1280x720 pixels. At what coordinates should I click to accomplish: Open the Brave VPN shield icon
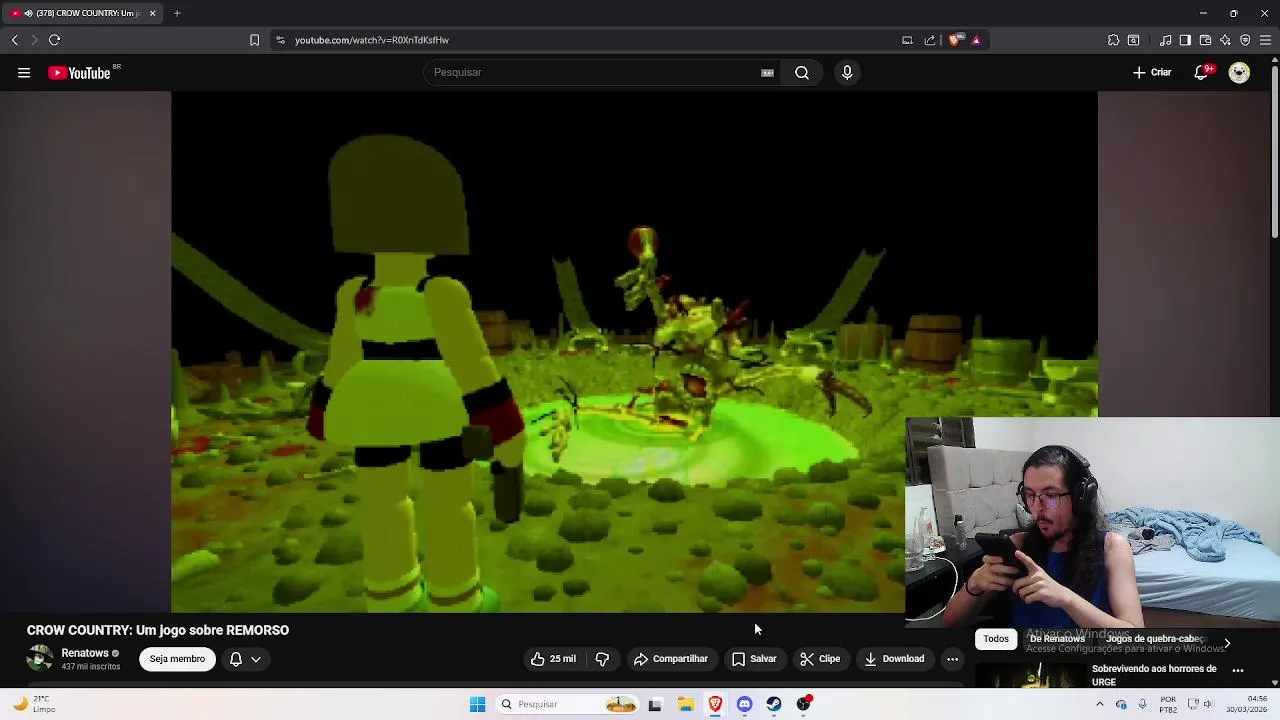tap(1245, 40)
